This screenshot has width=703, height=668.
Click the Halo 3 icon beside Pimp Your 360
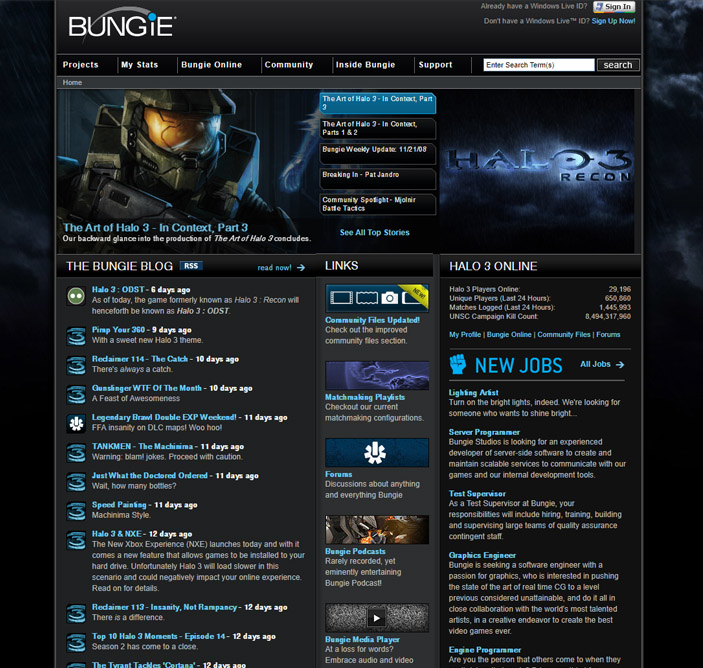76,337
